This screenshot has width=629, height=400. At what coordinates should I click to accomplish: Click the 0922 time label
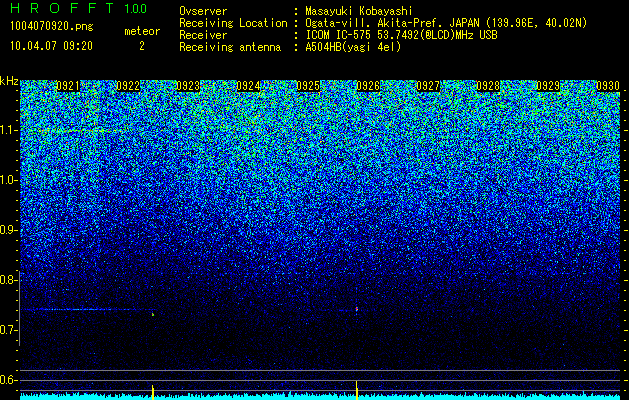pyautogui.click(x=128, y=86)
